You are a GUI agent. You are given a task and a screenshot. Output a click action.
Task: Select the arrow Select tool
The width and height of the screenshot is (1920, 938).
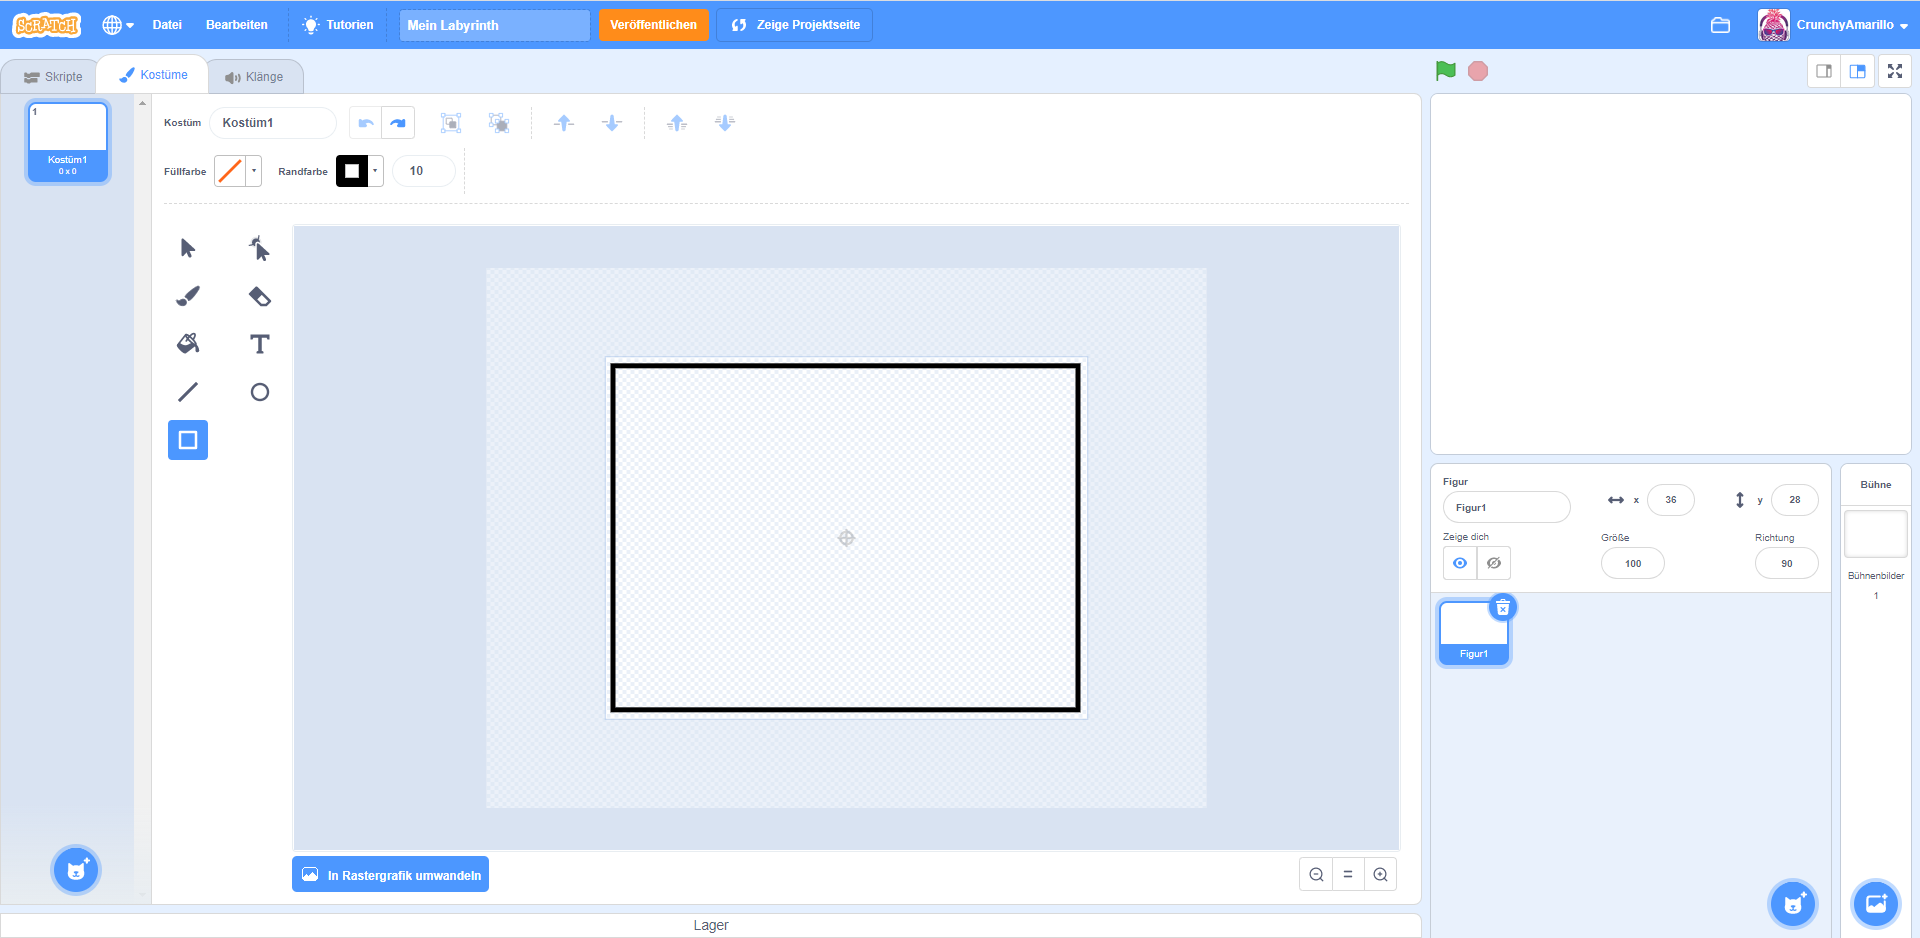tap(188, 248)
